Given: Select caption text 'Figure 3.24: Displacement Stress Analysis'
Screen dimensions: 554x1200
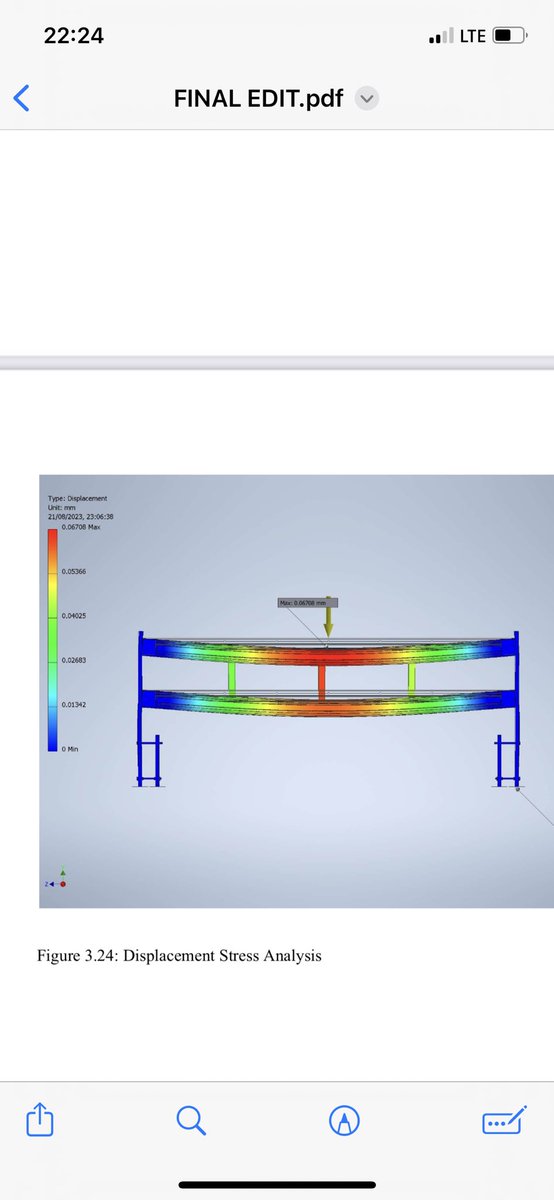Looking at the screenshot, I should pyautogui.click(x=179, y=956).
